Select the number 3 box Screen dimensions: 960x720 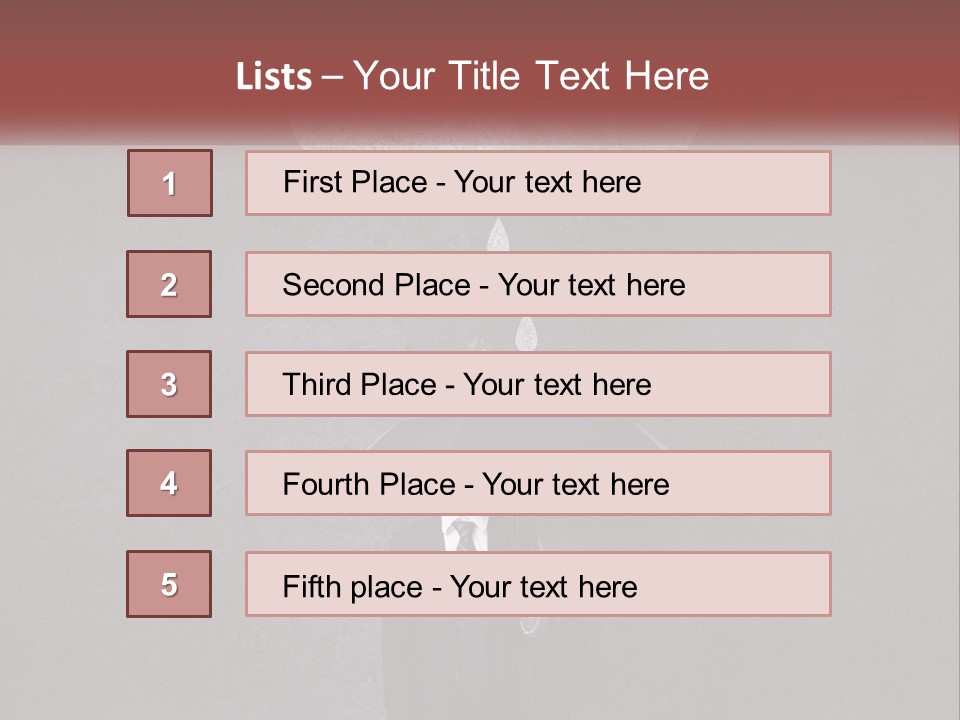[169, 384]
